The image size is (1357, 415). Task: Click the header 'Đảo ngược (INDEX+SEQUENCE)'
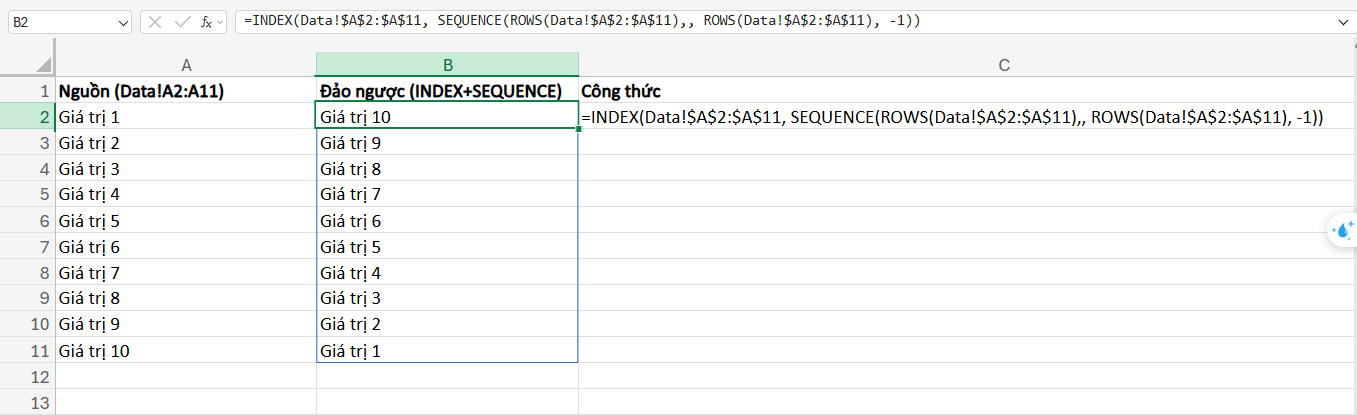tap(447, 91)
